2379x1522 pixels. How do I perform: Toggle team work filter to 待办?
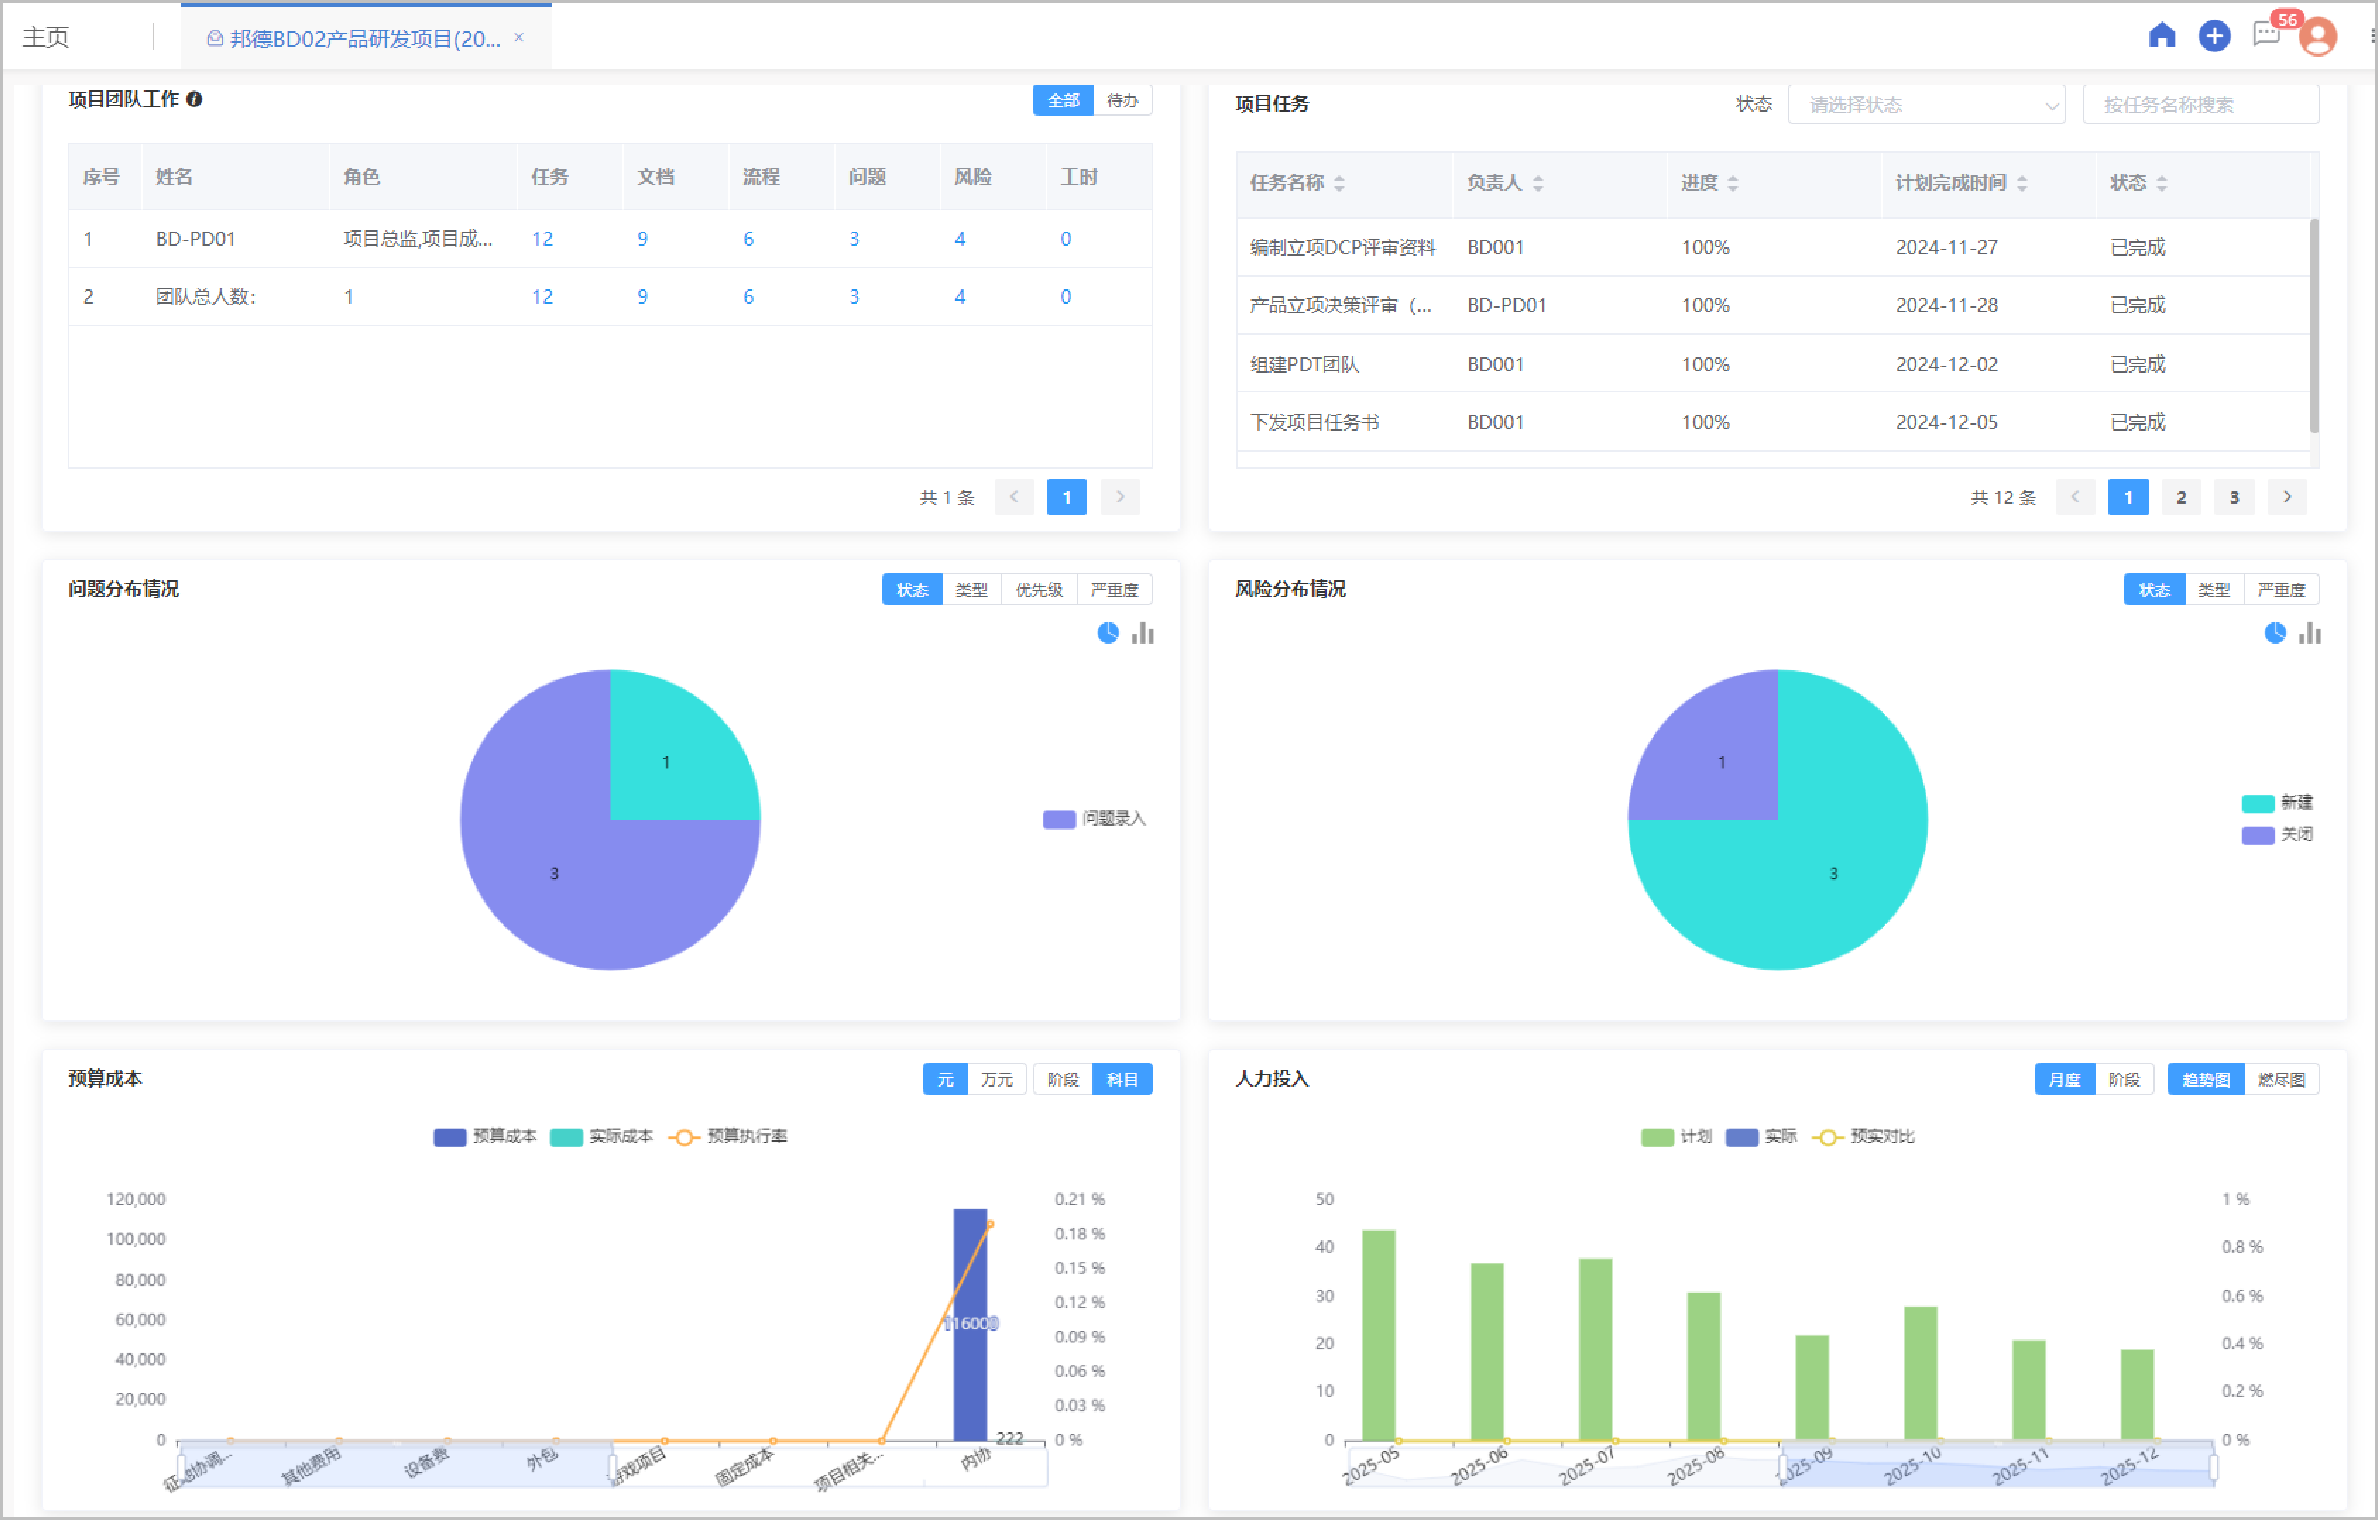(1123, 100)
